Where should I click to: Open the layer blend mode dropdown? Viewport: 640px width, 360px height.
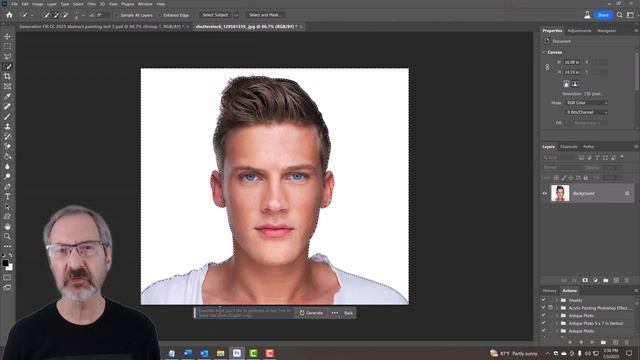point(562,167)
